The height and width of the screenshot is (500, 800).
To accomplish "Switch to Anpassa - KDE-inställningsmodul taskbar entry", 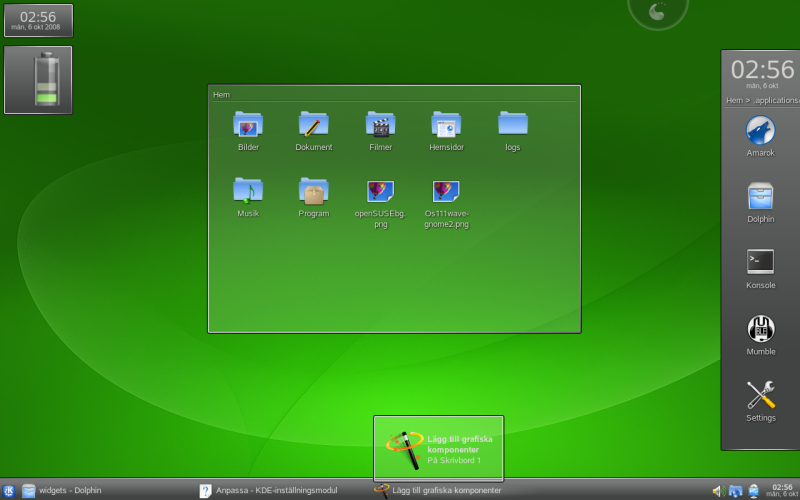I will (269, 490).
